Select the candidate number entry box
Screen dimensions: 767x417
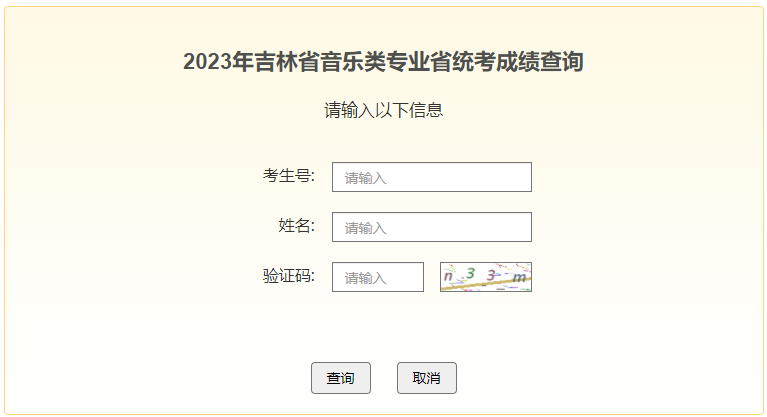click(431, 177)
